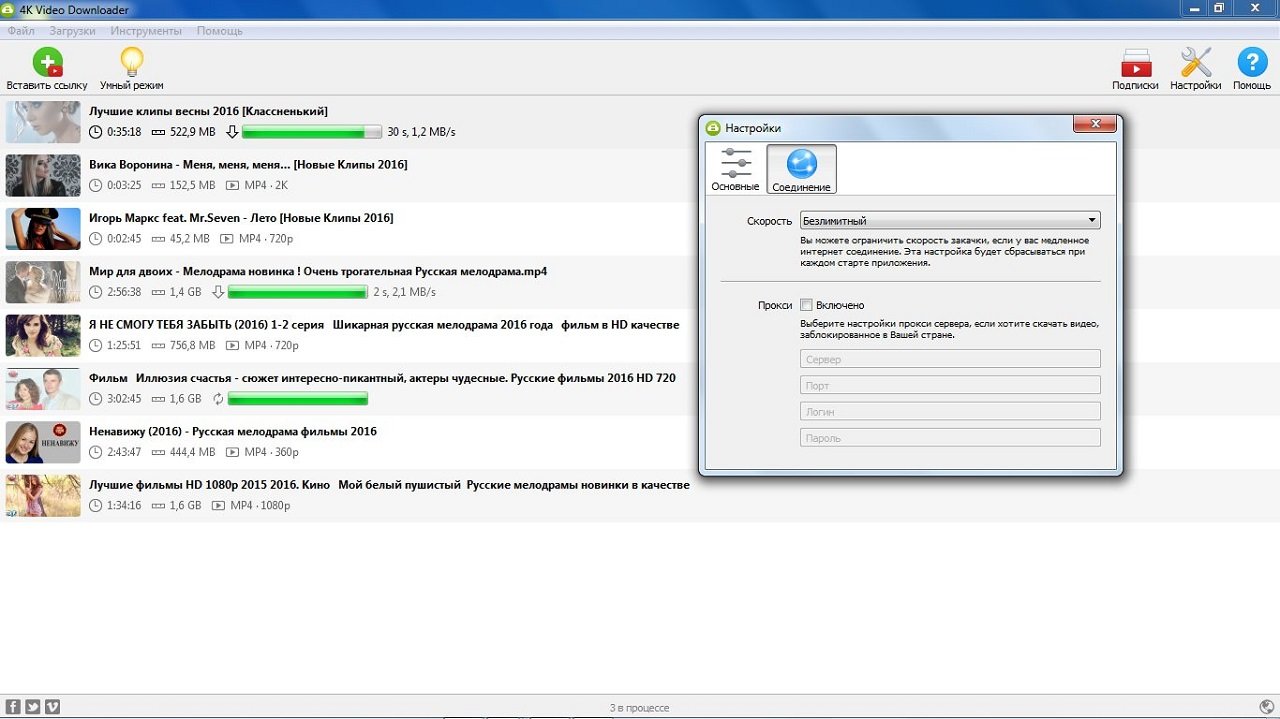Enable the proxy Включено checkbox
Screen dimensions: 1280x719
pos(806,305)
